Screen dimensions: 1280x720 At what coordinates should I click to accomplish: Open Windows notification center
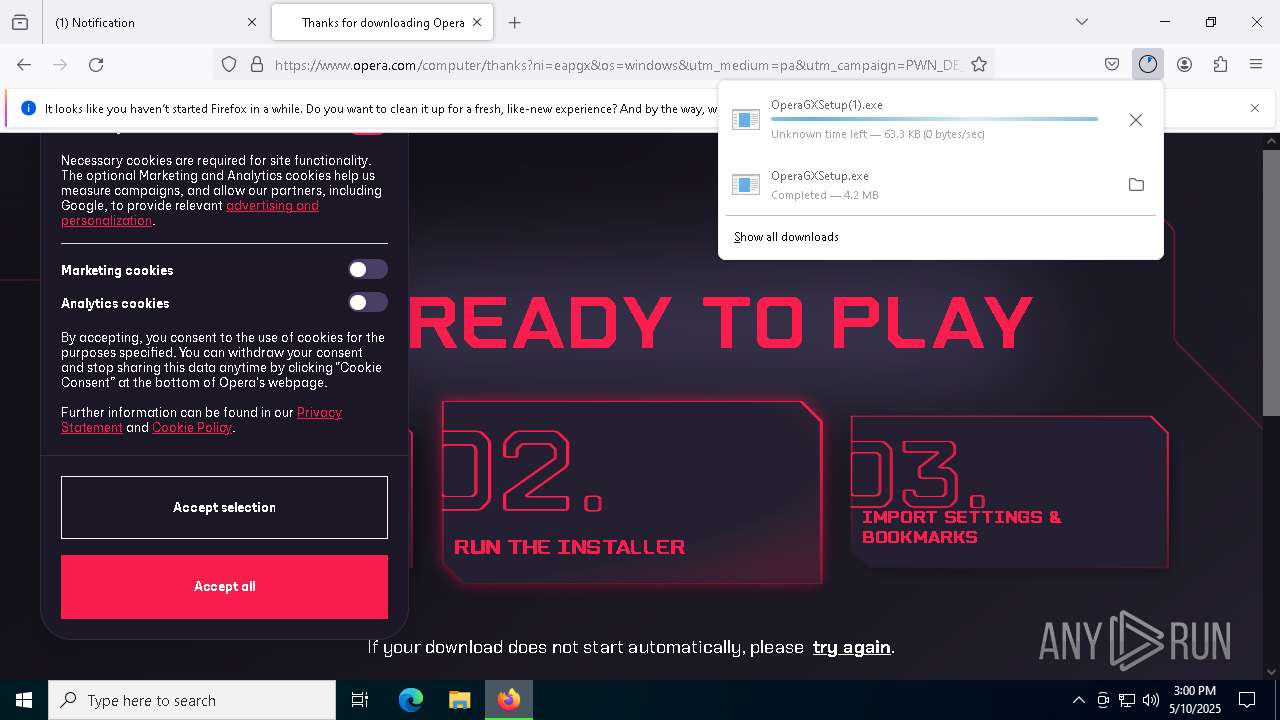[1247, 700]
